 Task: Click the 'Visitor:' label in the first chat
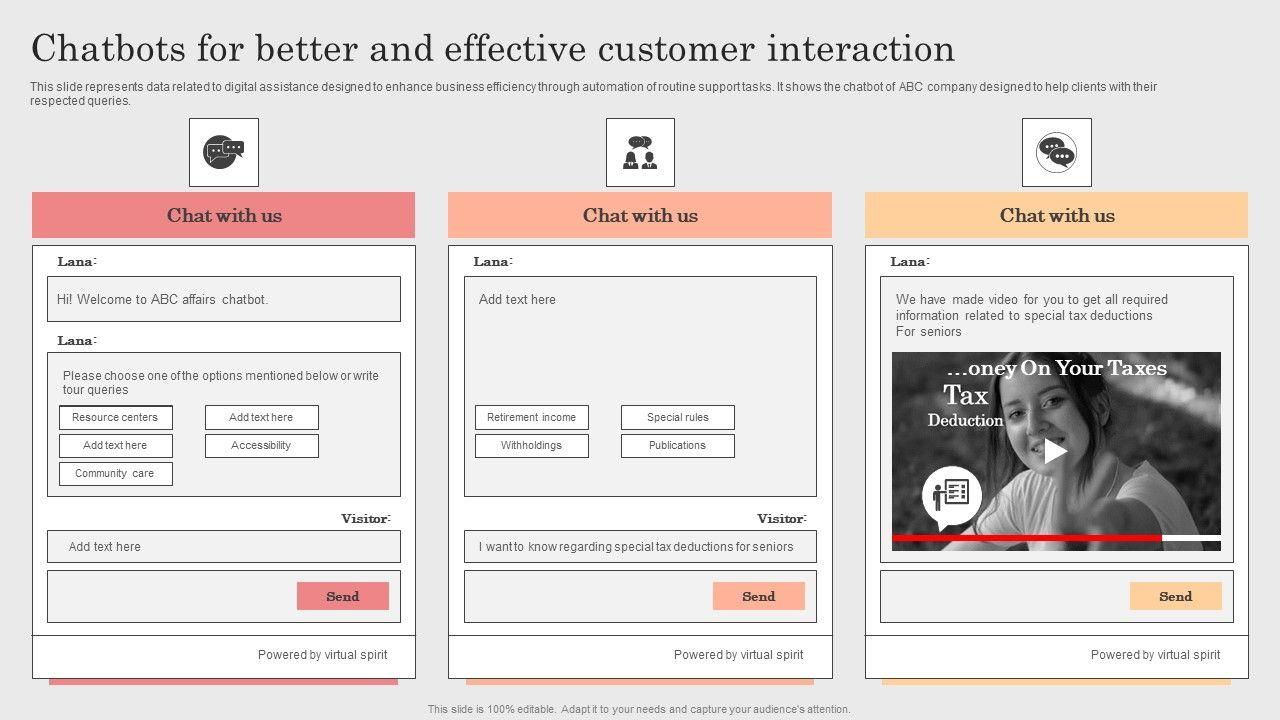366,518
